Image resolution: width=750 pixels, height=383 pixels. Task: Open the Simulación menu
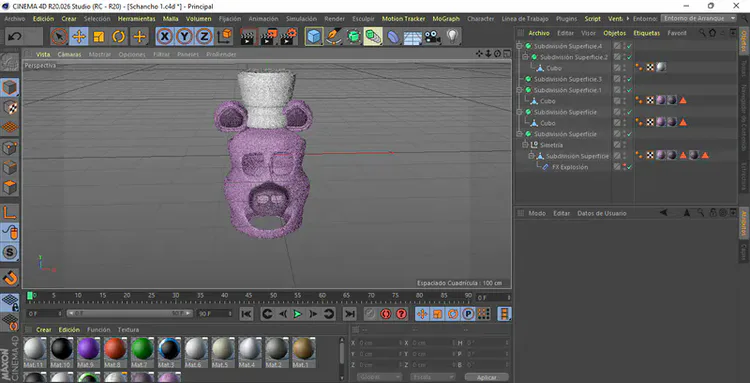[x=301, y=19]
